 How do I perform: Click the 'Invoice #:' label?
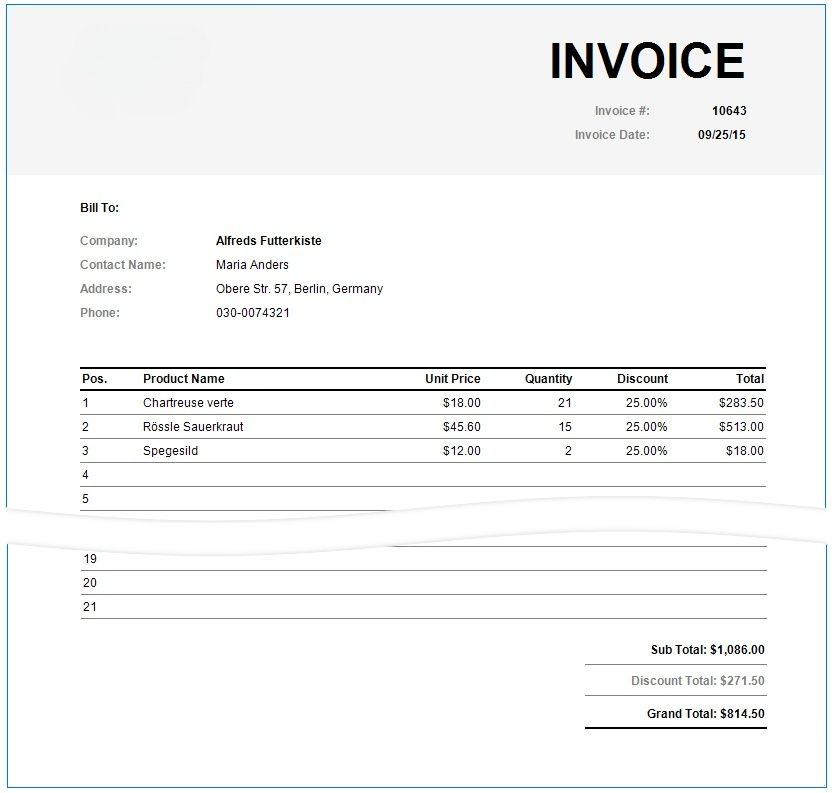[622, 110]
